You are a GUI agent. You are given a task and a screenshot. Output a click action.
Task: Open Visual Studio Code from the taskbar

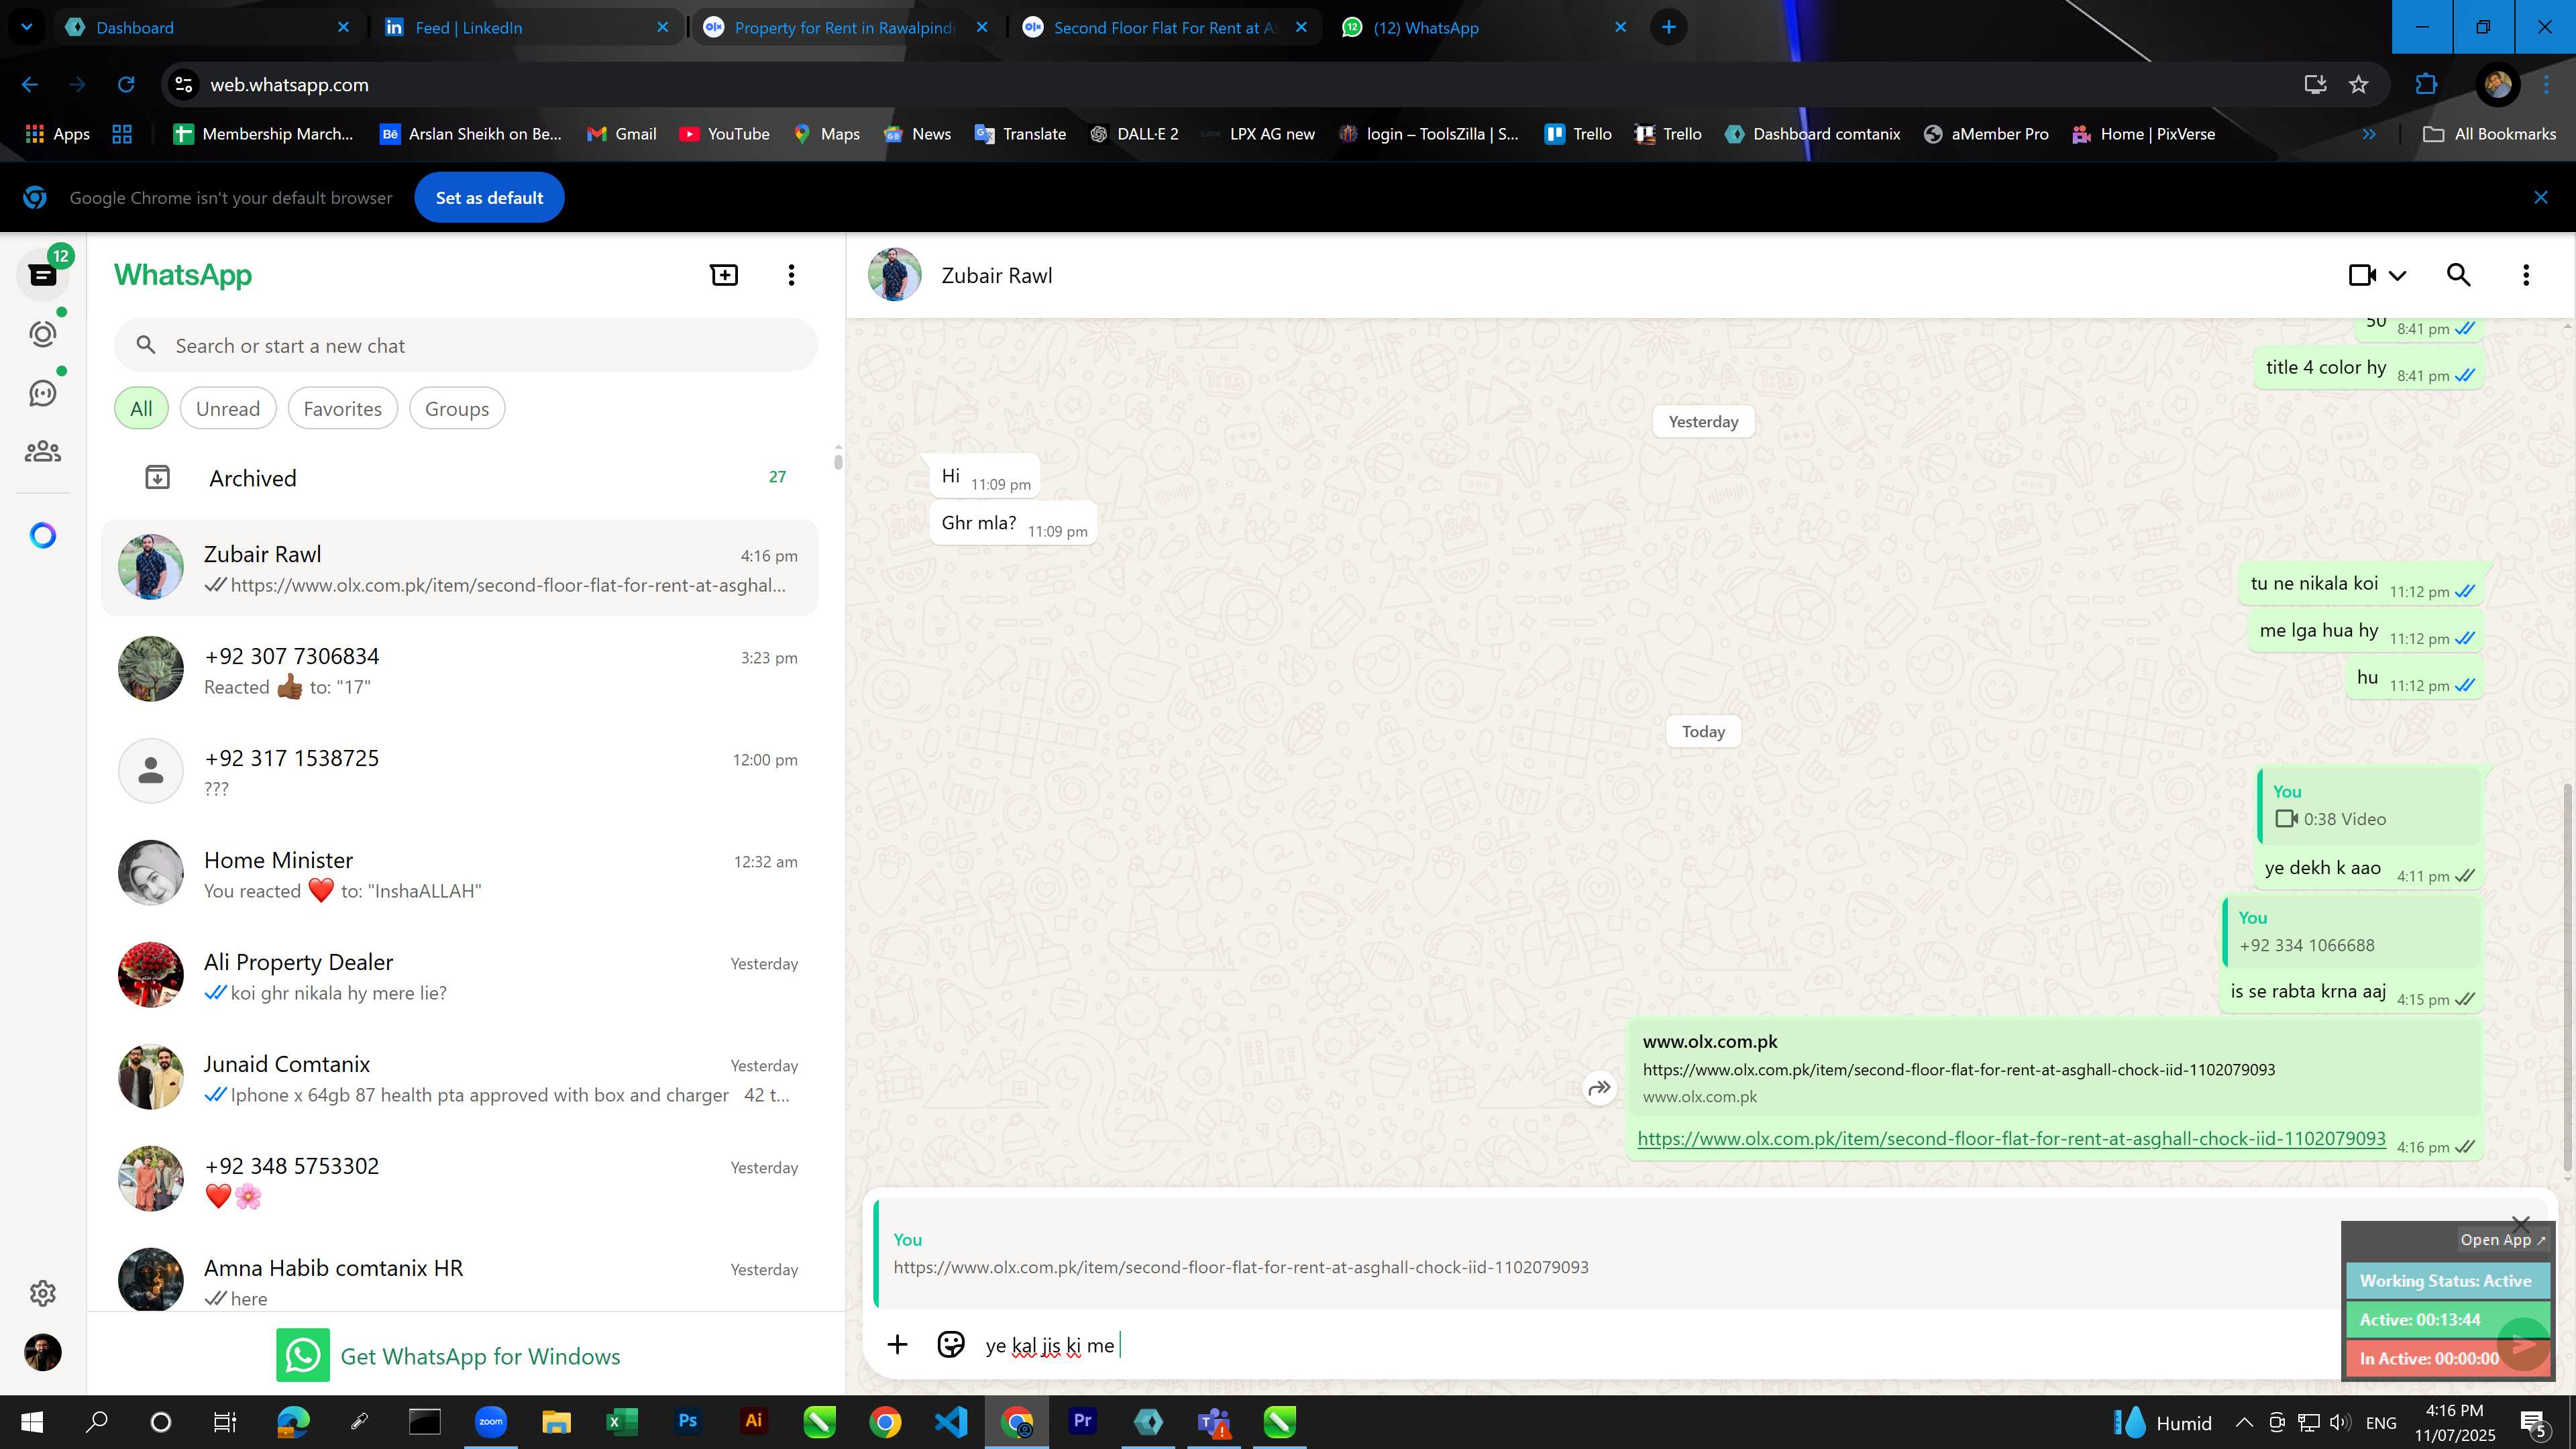point(951,1421)
